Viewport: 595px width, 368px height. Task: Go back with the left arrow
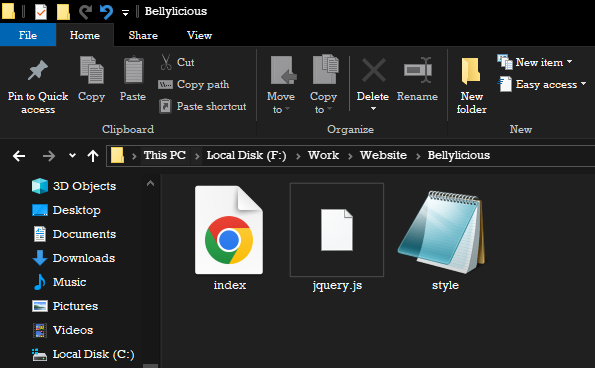(19, 156)
